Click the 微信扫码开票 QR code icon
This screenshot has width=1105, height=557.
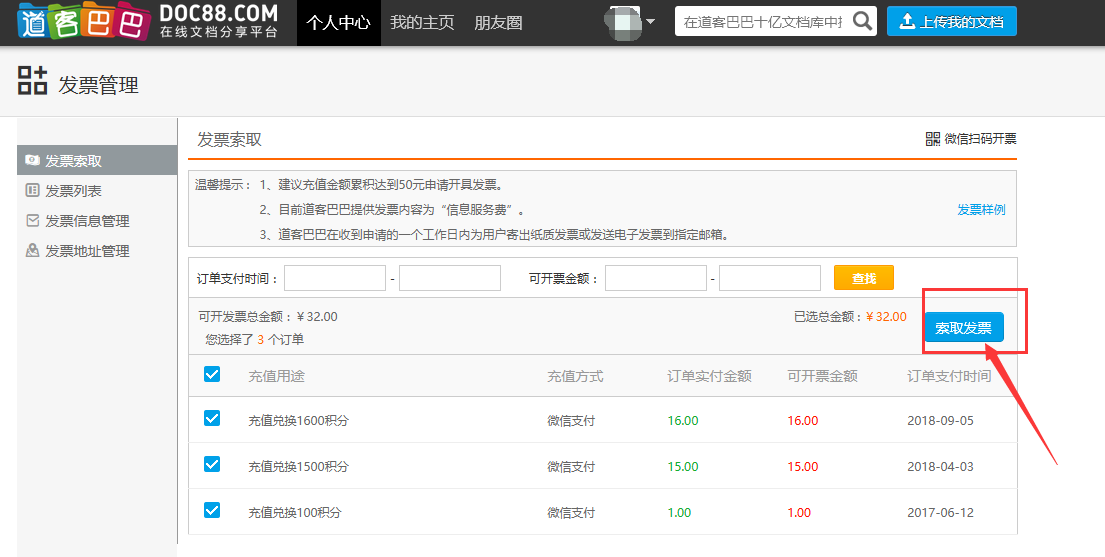(x=932, y=139)
